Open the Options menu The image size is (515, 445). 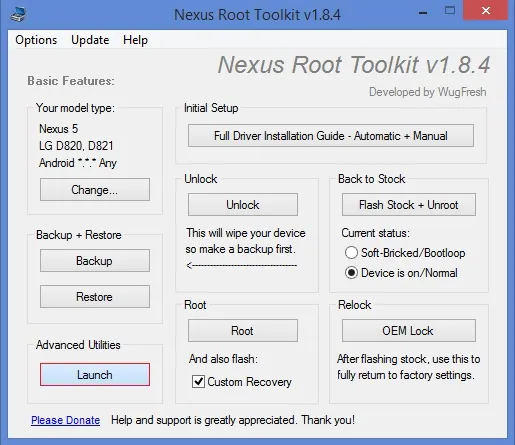click(36, 40)
